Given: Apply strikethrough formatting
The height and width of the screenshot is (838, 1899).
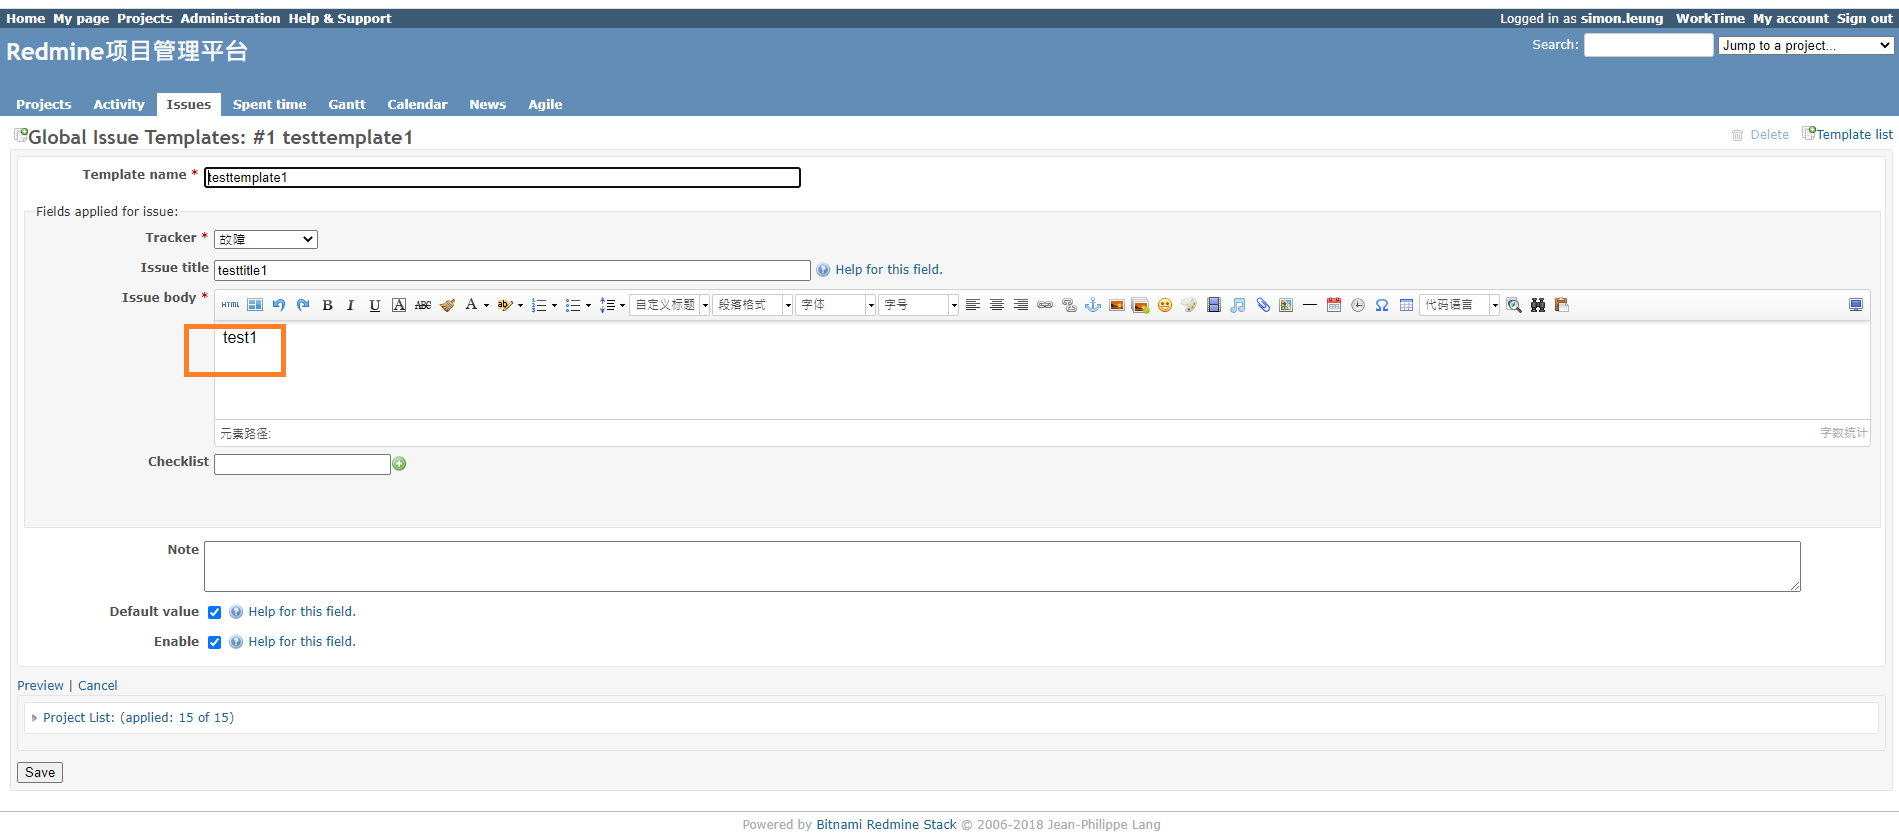Looking at the screenshot, I should 423,305.
